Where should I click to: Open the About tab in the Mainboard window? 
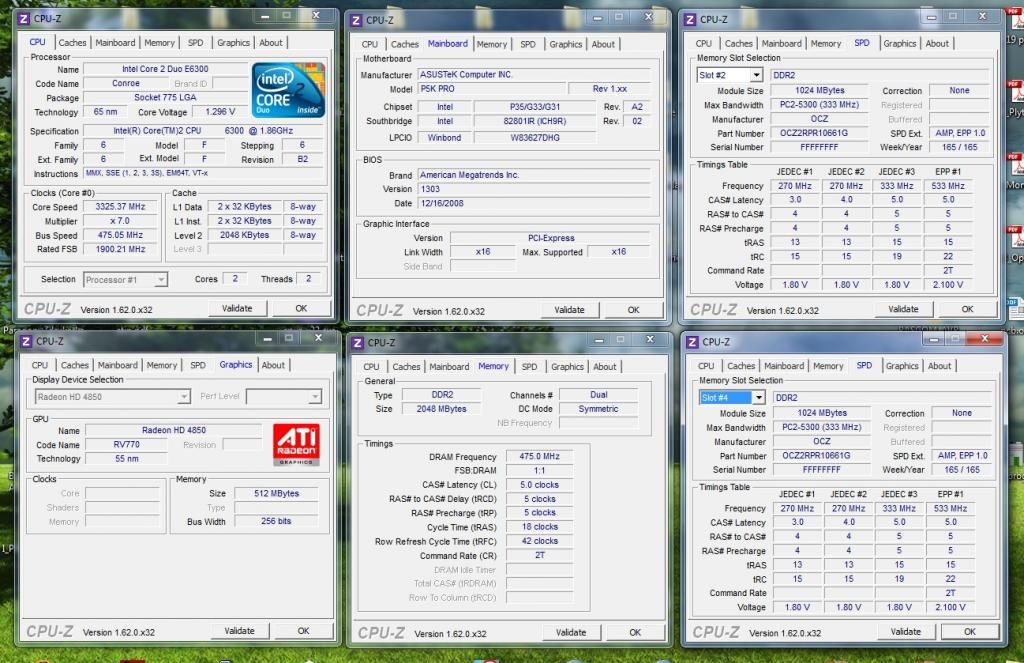pos(604,44)
